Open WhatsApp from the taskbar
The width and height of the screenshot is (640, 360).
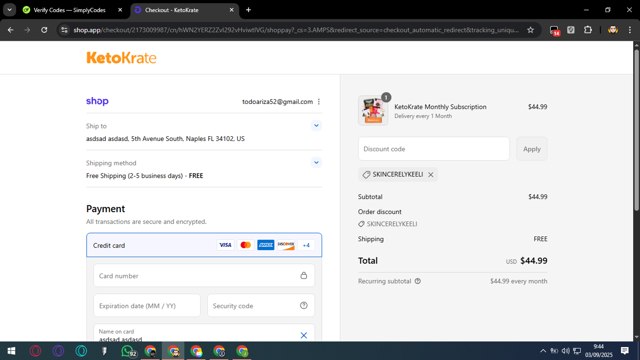[128, 351]
